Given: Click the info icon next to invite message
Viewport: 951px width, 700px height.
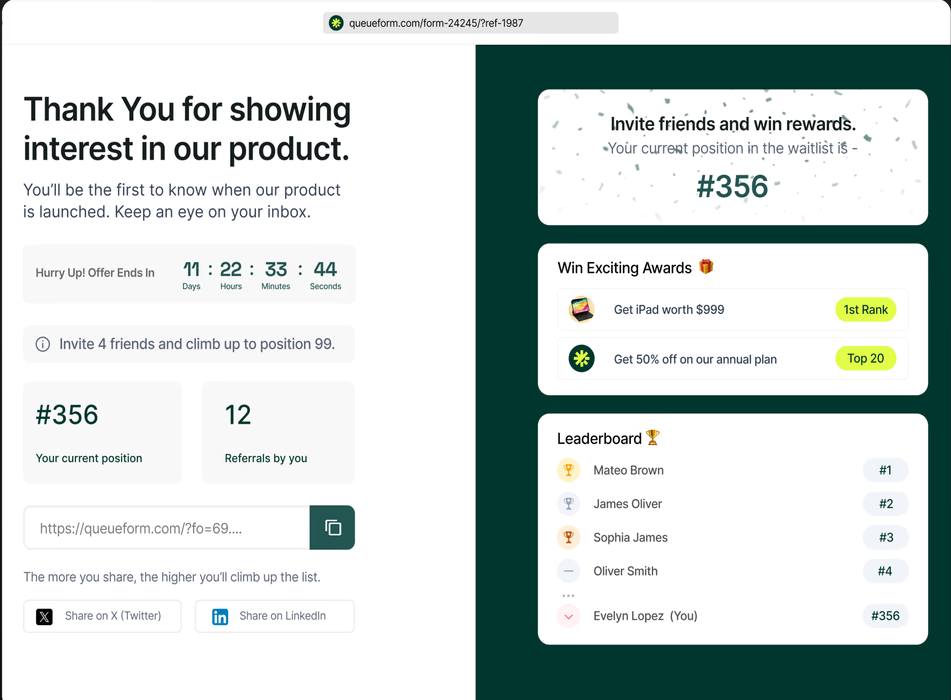Looking at the screenshot, I should coord(42,343).
